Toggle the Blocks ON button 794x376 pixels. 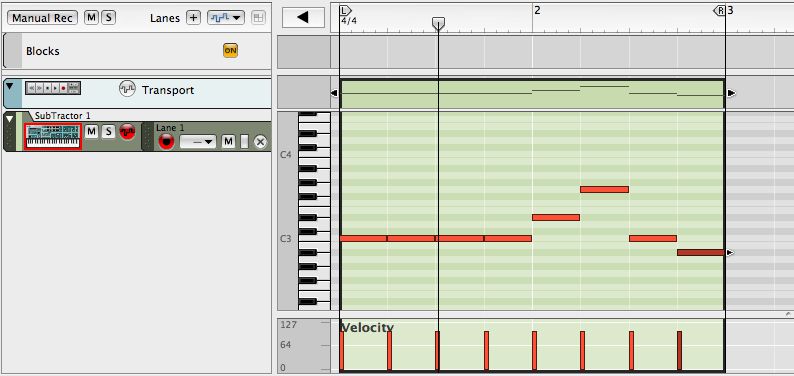click(x=230, y=51)
